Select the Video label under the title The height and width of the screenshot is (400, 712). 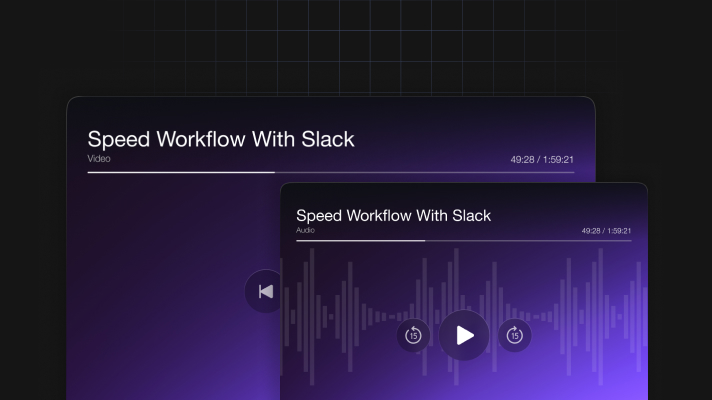click(x=98, y=158)
